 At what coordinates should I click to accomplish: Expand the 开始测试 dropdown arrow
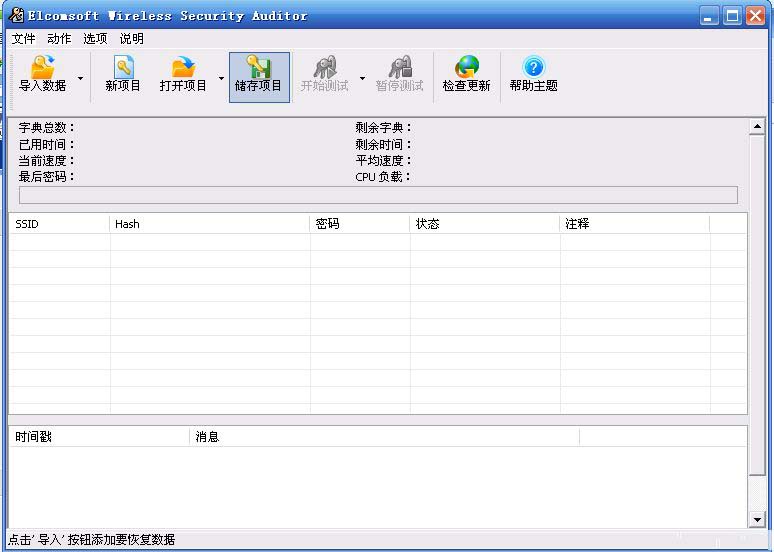click(x=362, y=77)
